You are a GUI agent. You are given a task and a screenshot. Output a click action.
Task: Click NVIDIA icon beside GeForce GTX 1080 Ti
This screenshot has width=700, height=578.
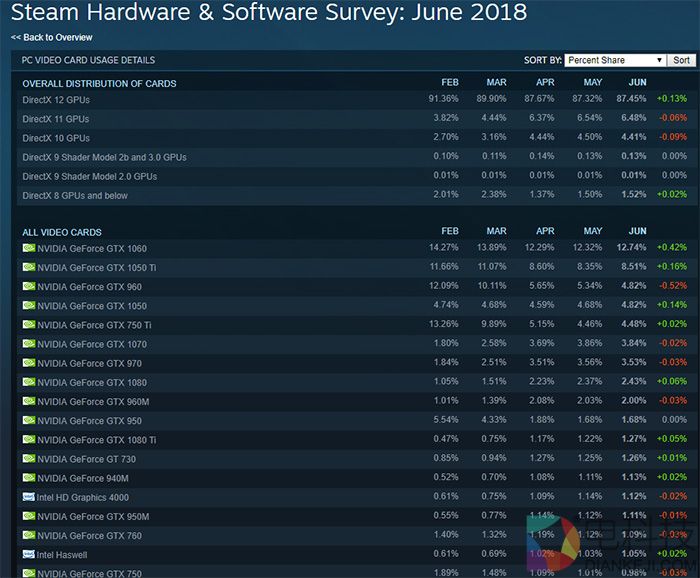[x=29, y=440]
